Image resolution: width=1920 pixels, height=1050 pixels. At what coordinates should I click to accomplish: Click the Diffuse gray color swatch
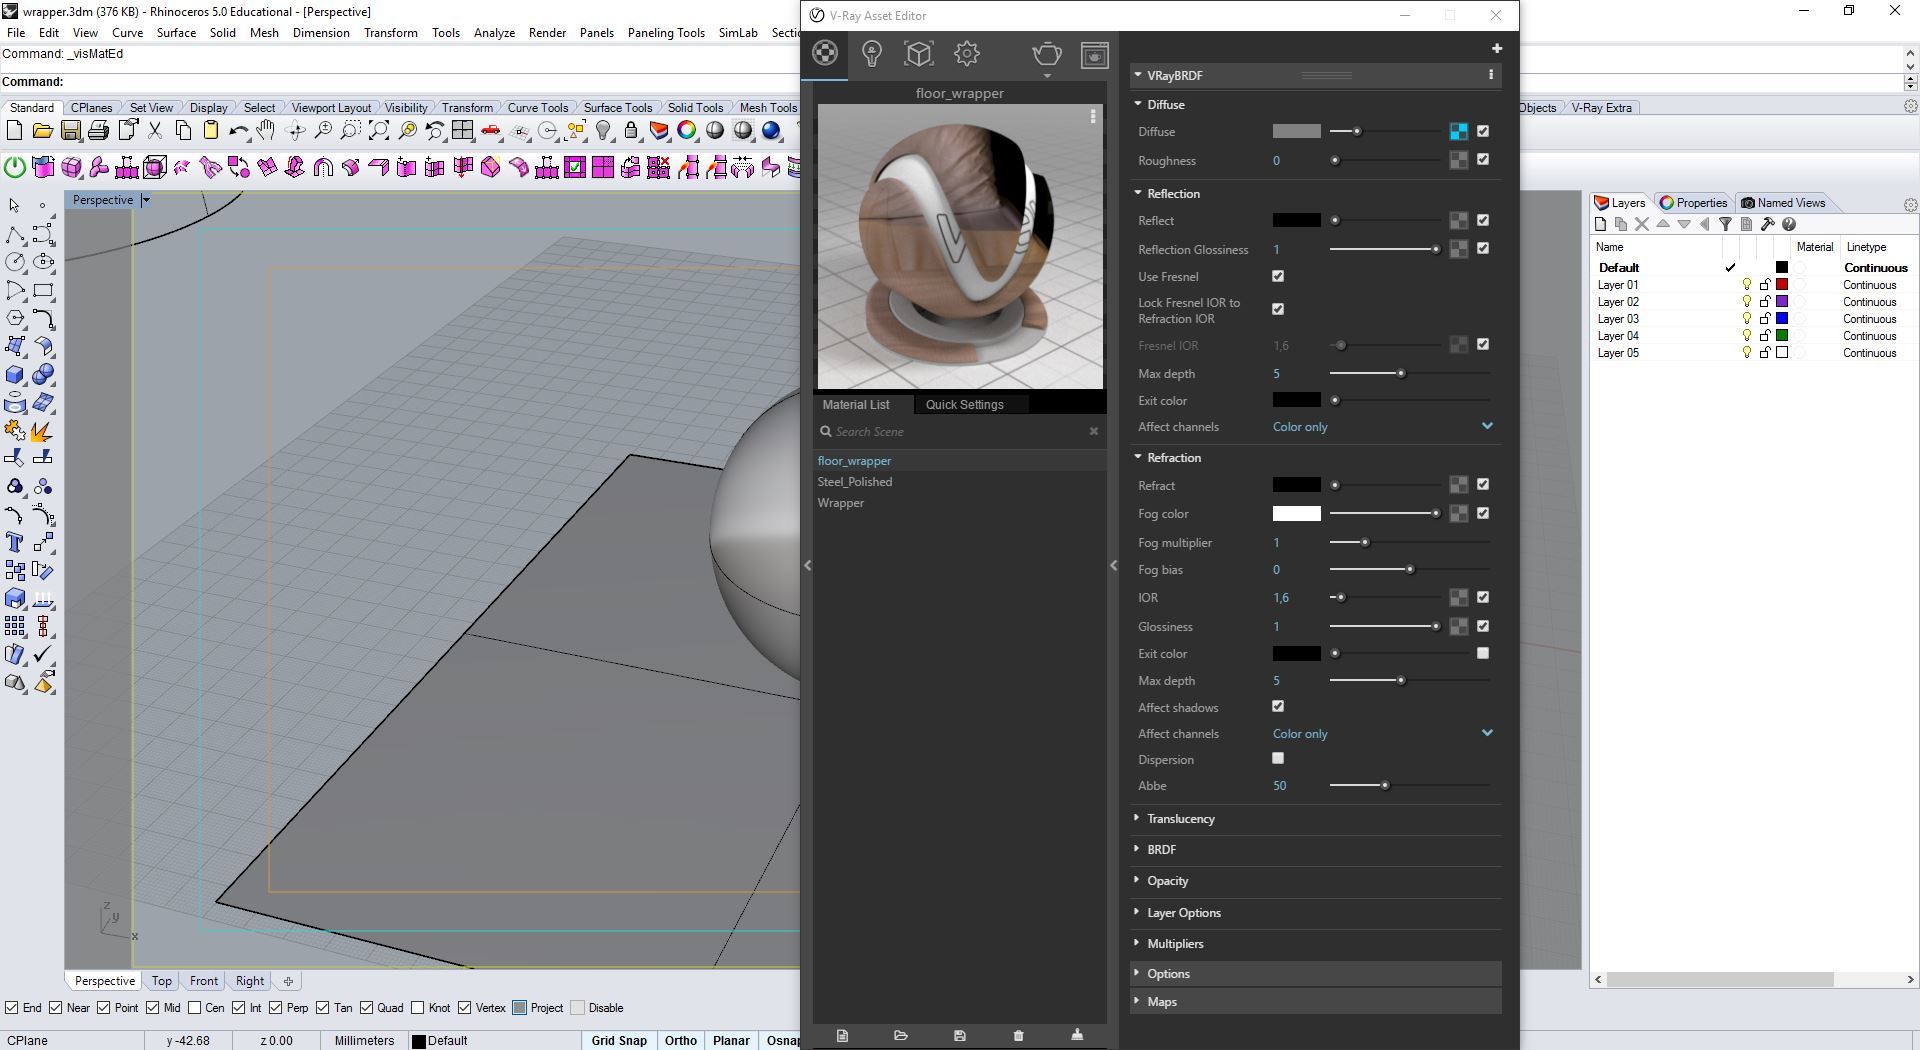[x=1296, y=131]
